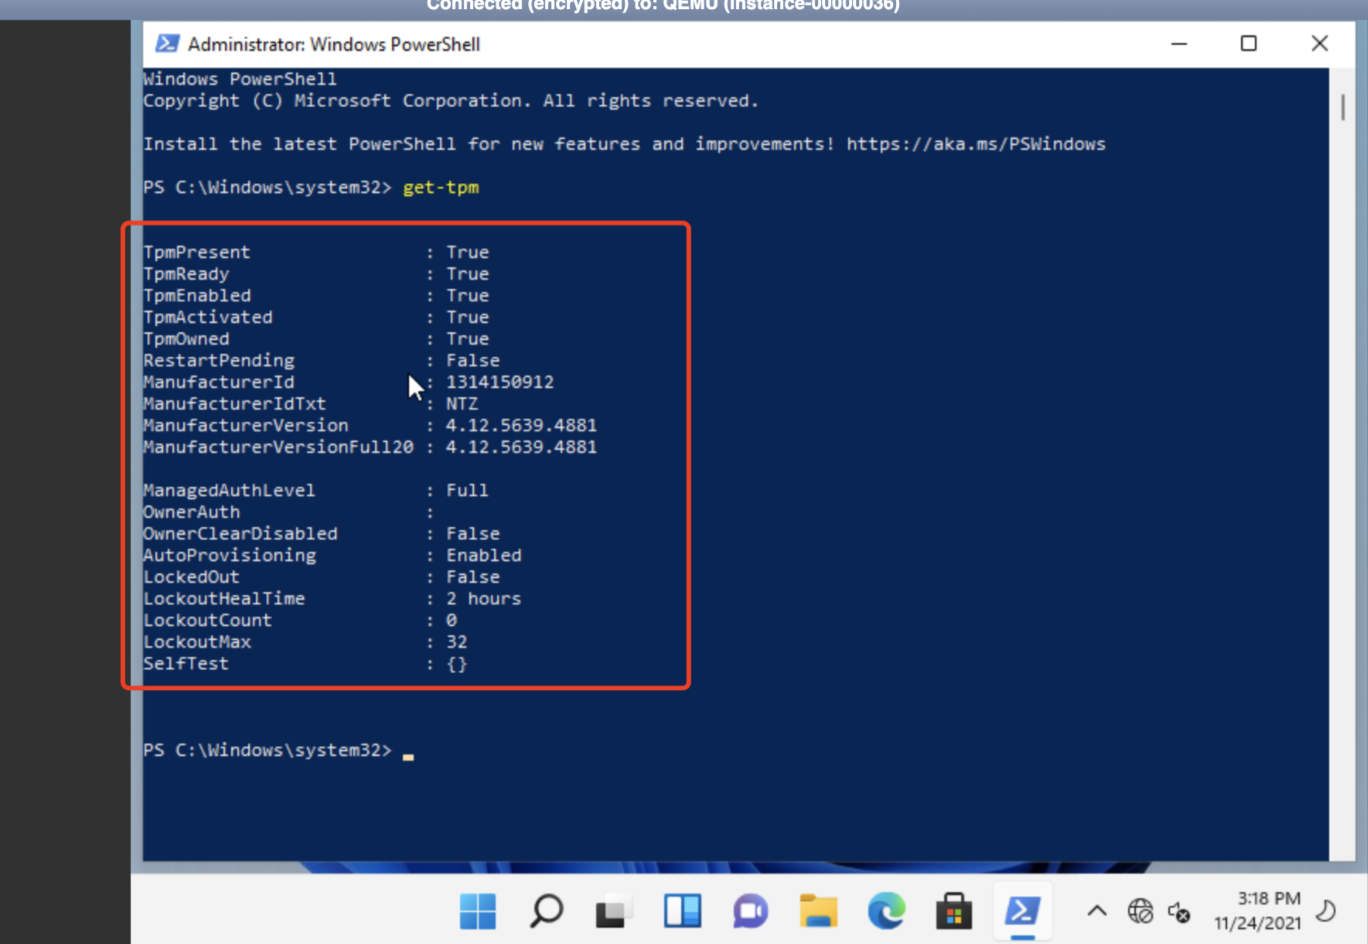The height and width of the screenshot is (944, 1368).
Task: Open File Explorer folder icon
Action: [818, 911]
